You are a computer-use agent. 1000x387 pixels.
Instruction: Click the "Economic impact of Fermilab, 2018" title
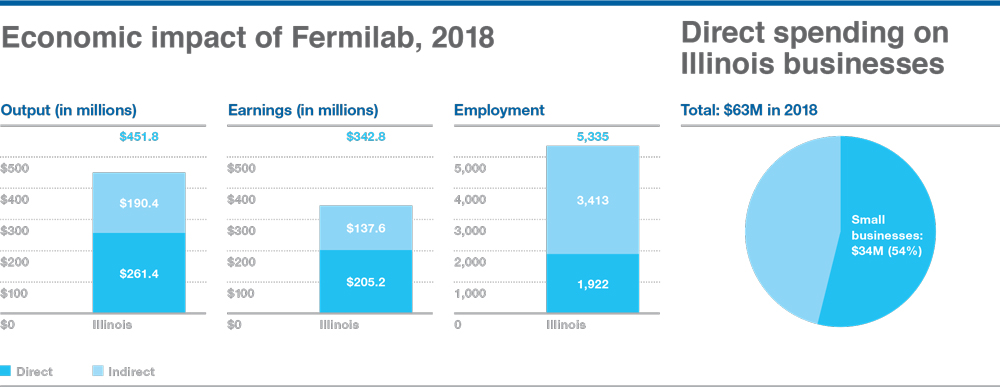point(248,38)
